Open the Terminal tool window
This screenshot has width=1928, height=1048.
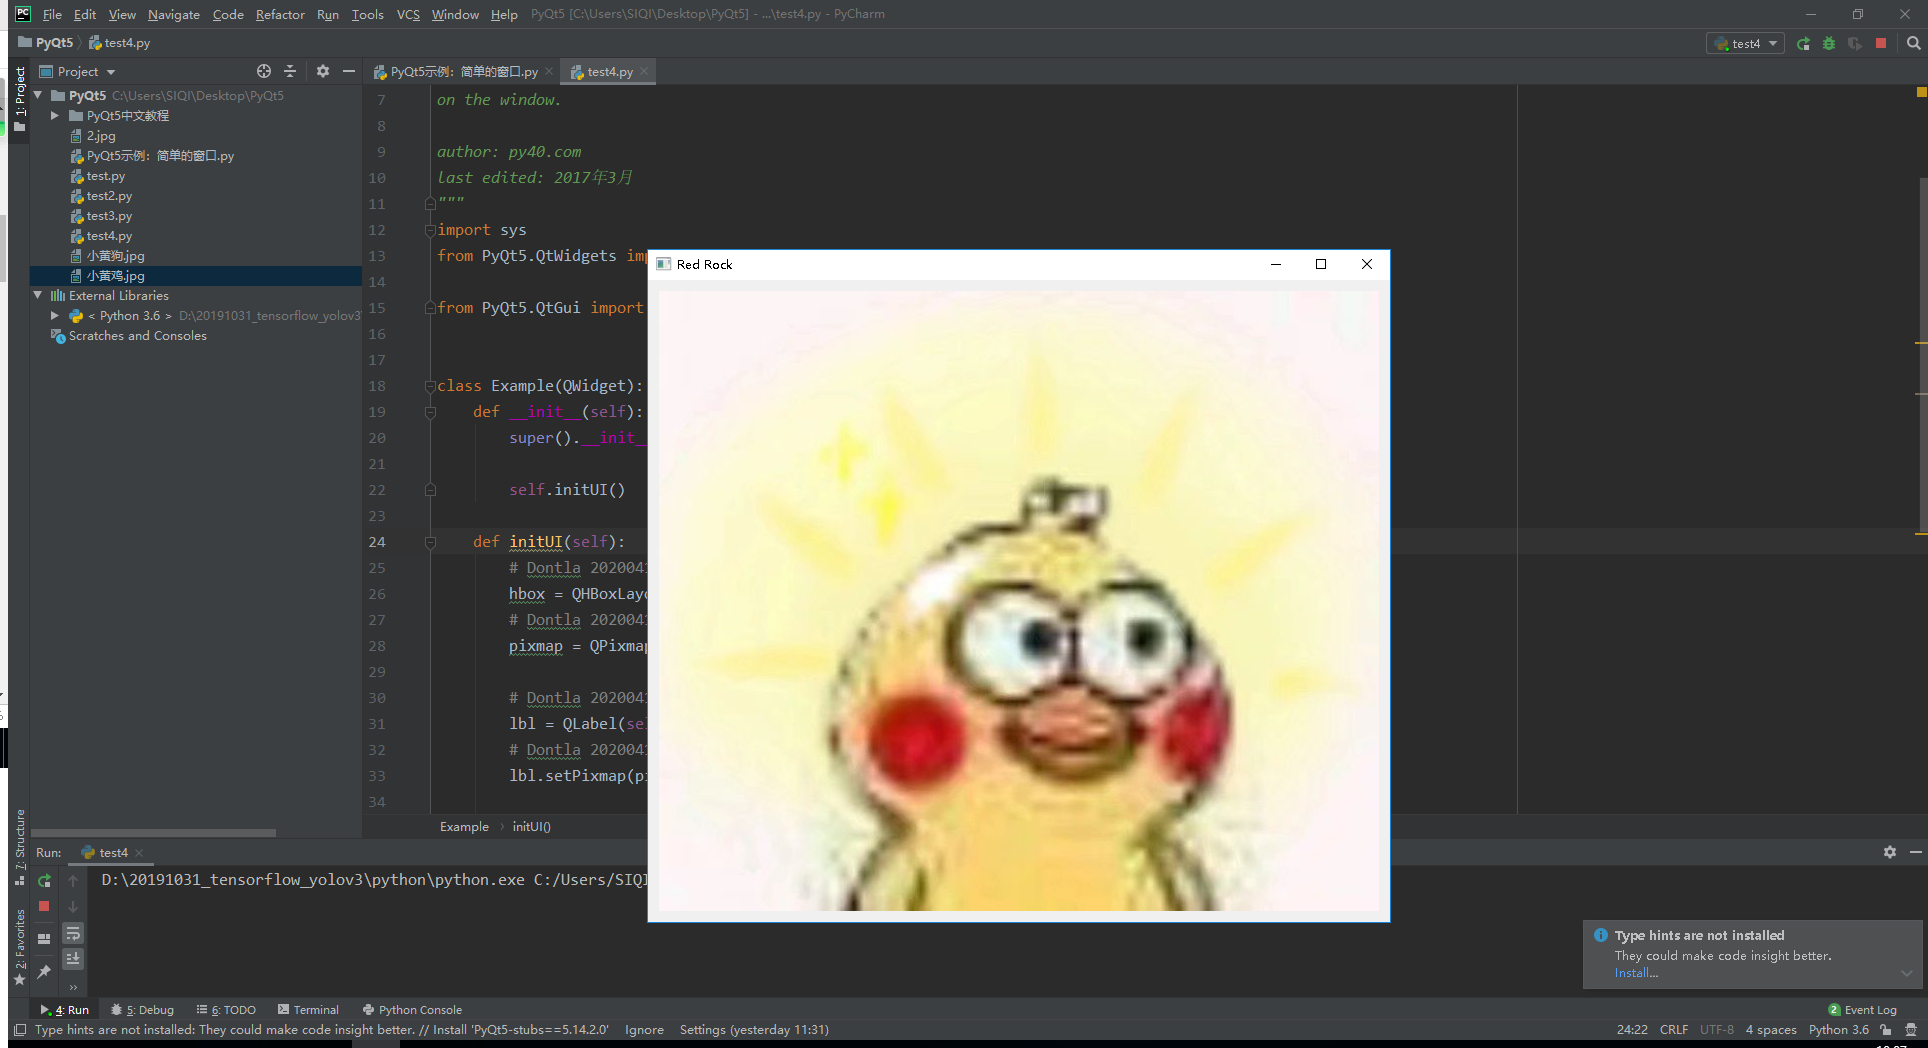pyautogui.click(x=308, y=1010)
